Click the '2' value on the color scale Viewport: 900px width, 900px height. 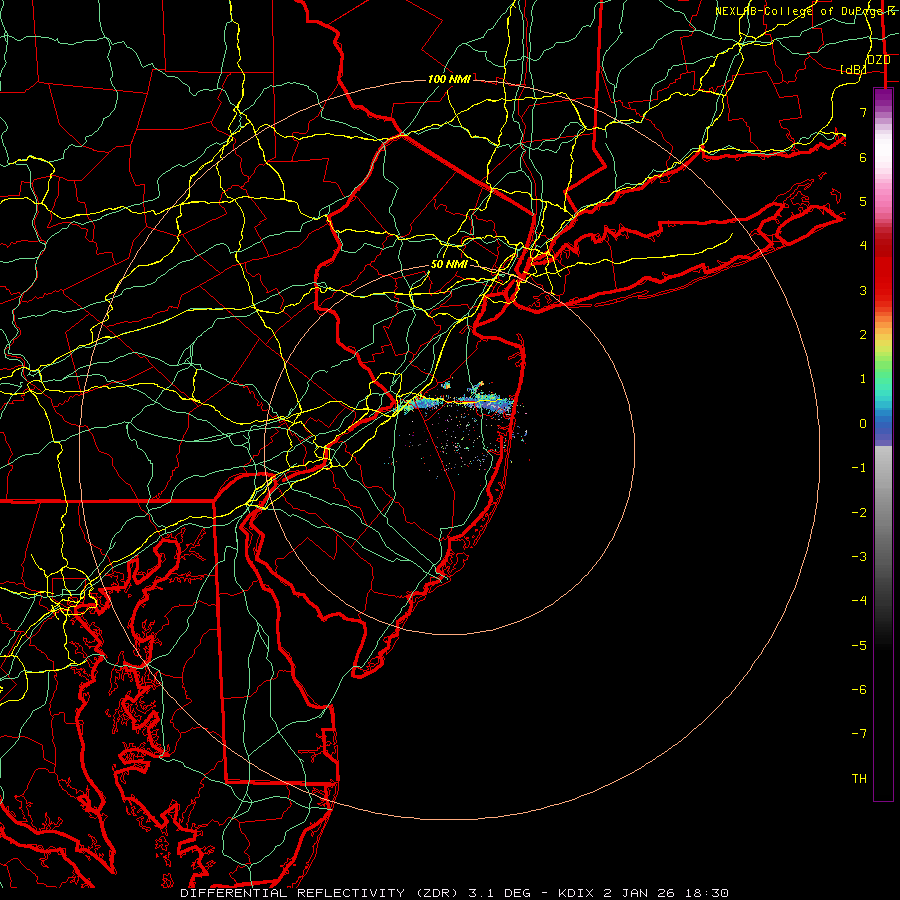coord(863,335)
